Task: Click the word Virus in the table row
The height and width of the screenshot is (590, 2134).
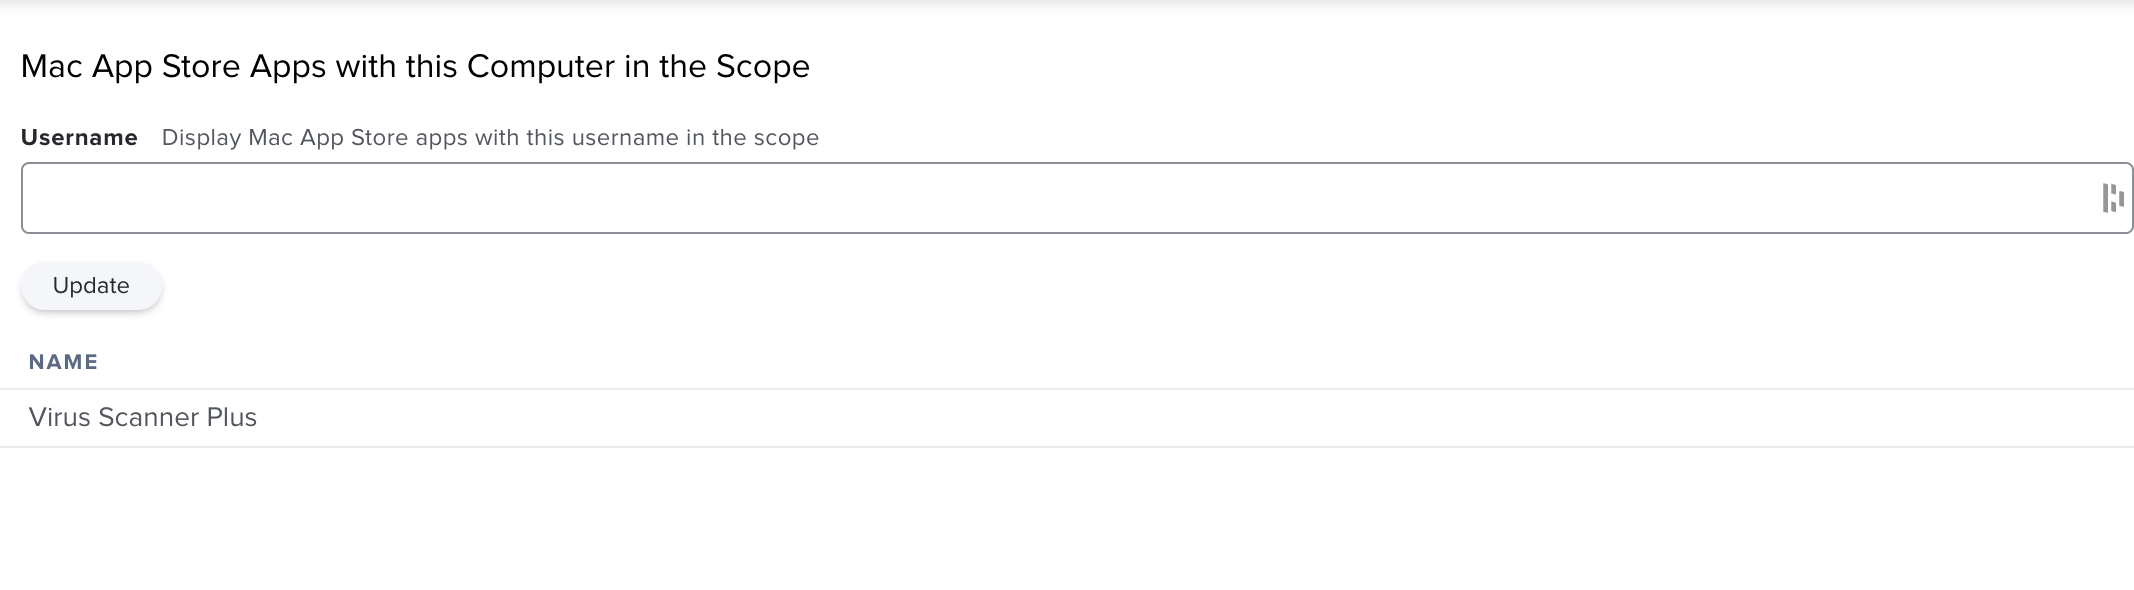Action: pyautogui.click(x=60, y=418)
